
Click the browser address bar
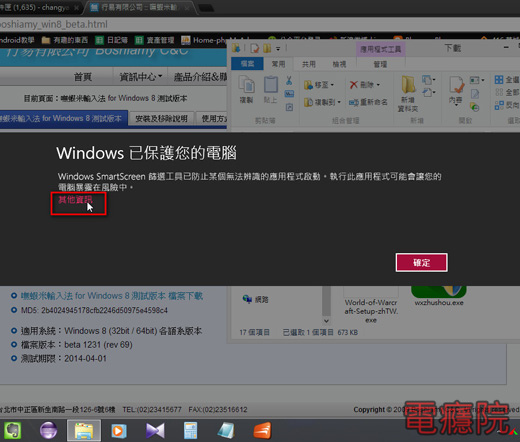click(x=260, y=24)
